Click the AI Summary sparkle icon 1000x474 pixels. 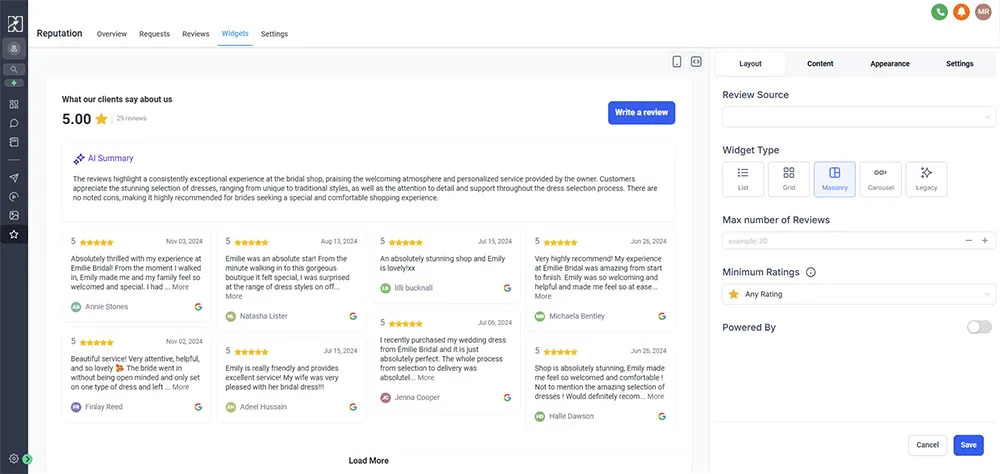coord(79,159)
